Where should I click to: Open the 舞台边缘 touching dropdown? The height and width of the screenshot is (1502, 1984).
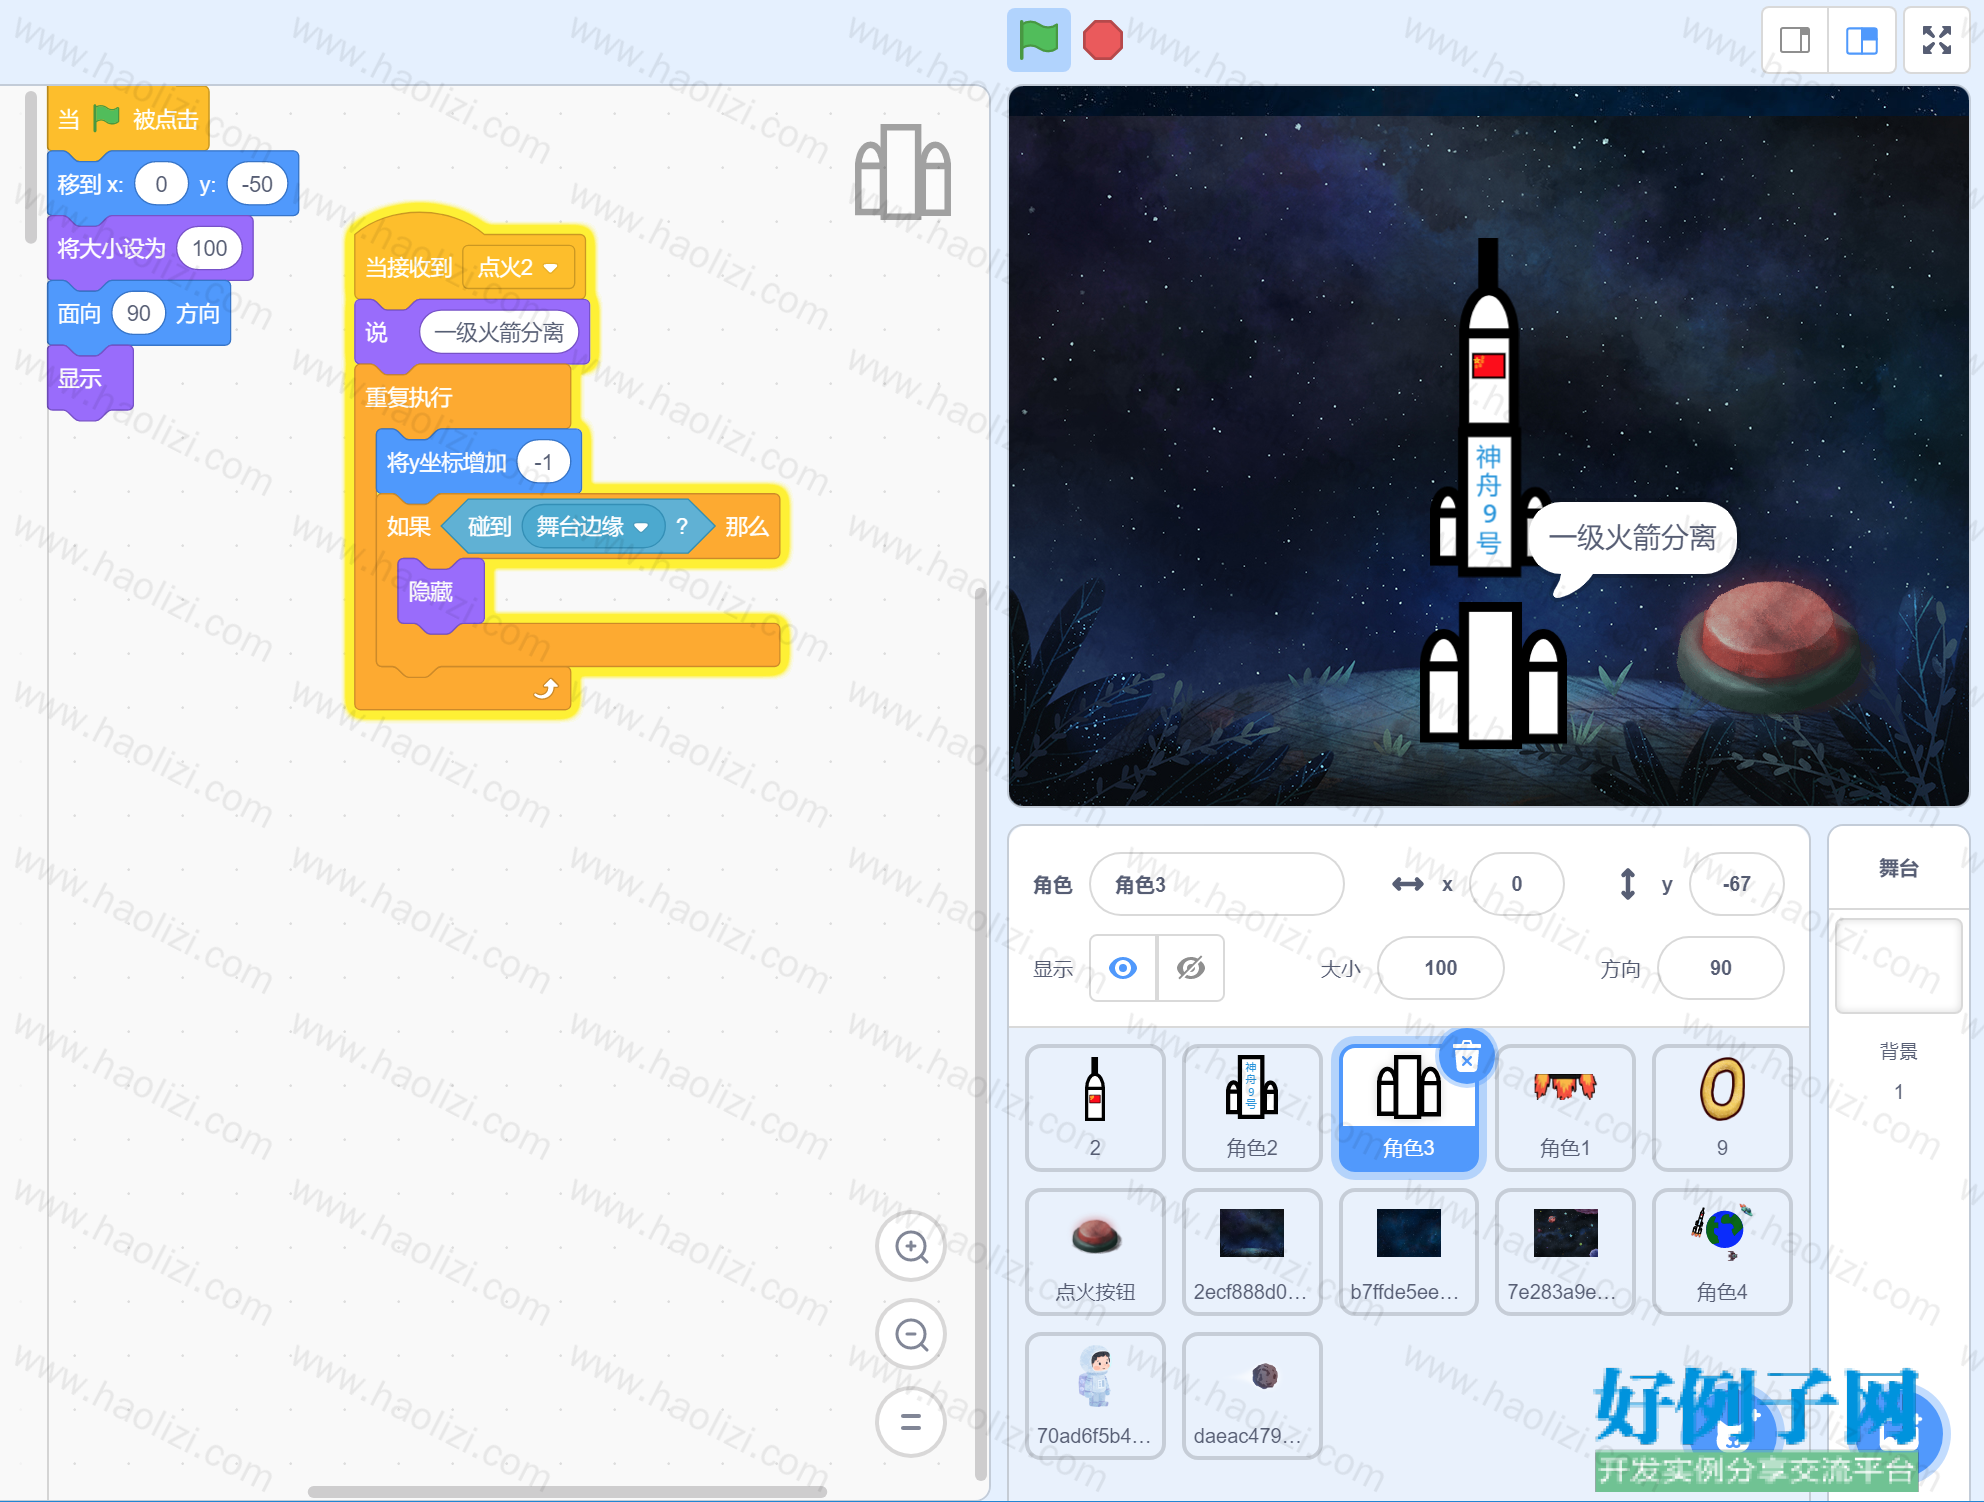pos(593,526)
